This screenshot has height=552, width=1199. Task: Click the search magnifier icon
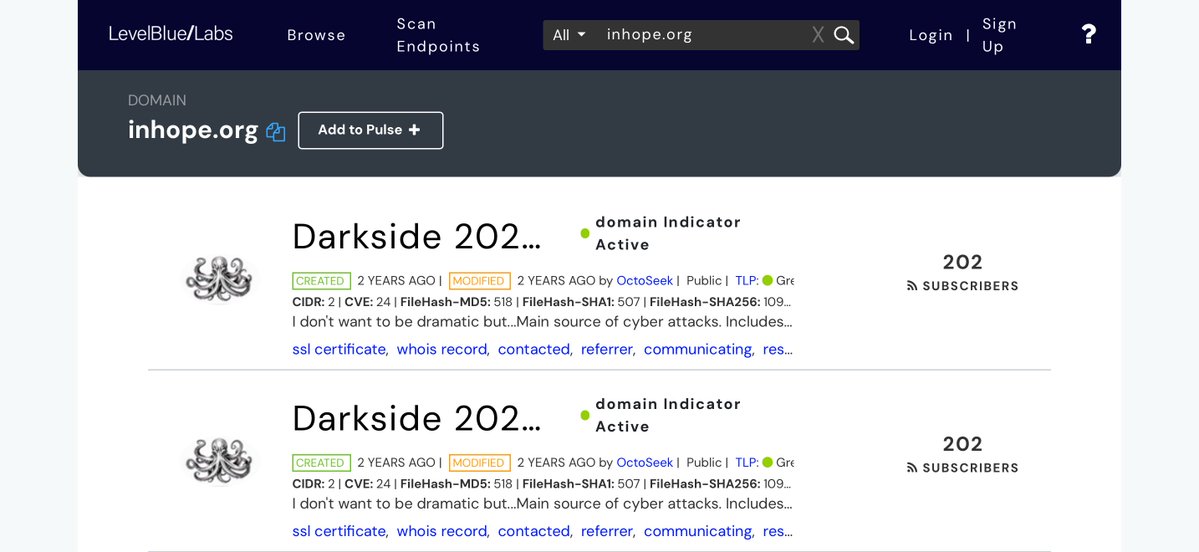[844, 35]
